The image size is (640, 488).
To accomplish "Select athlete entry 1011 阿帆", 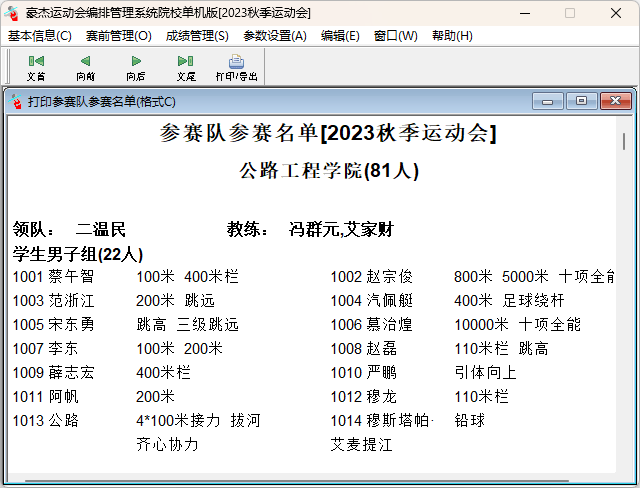I will (x=45, y=397).
